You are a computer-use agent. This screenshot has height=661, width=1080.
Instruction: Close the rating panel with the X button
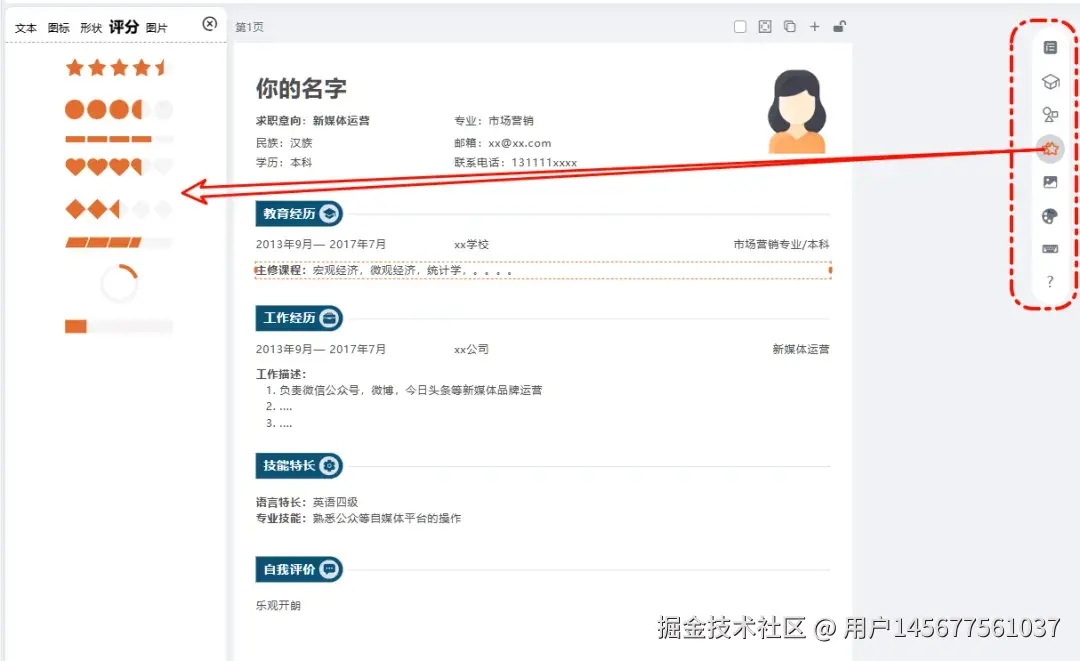click(209, 24)
